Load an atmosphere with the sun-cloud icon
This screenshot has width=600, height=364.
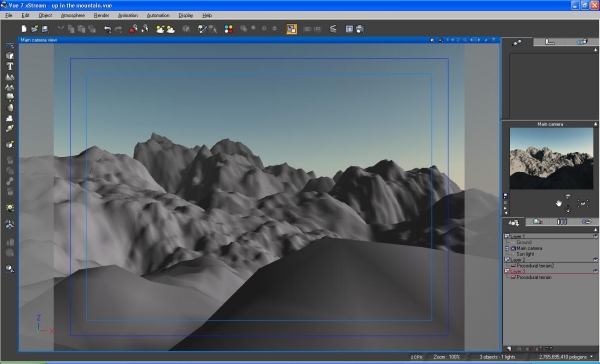(x=160, y=29)
